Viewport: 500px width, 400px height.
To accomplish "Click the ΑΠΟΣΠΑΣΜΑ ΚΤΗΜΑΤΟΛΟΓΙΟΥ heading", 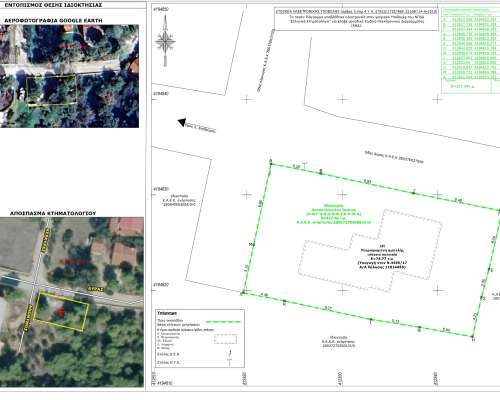I will [x=53, y=213].
